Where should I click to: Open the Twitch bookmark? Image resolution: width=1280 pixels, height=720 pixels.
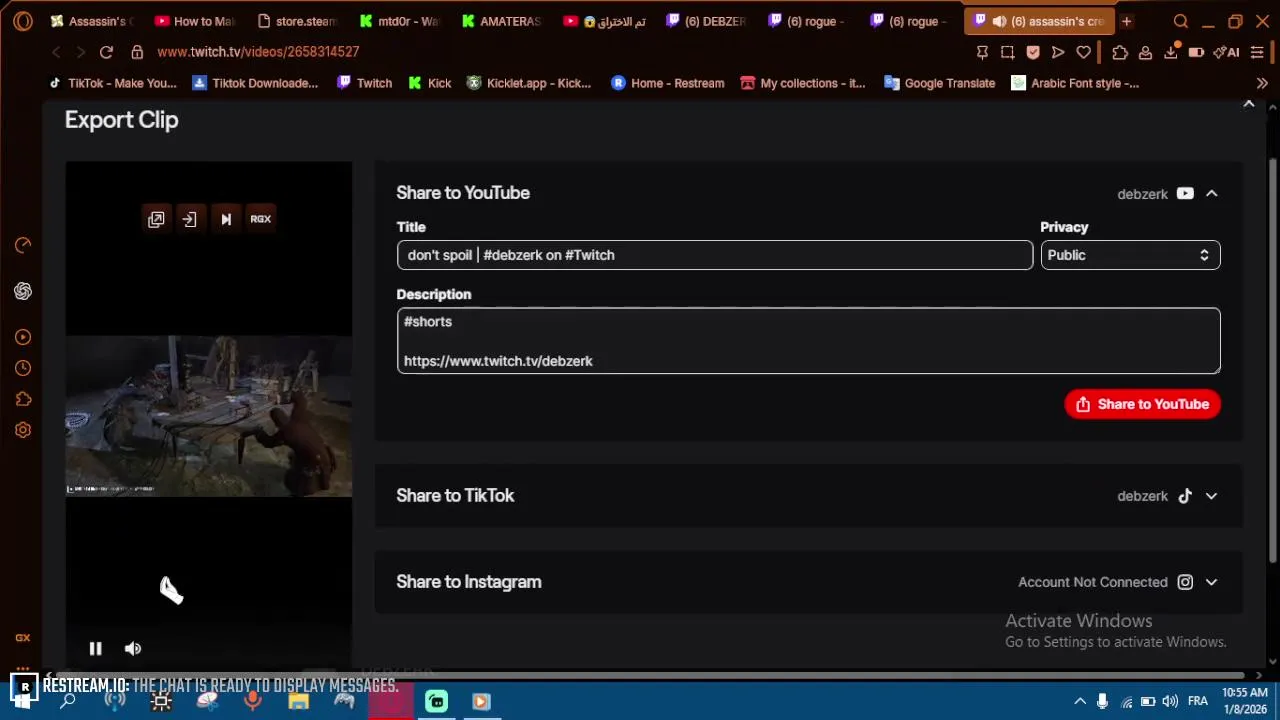pyautogui.click(x=364, y=83)
